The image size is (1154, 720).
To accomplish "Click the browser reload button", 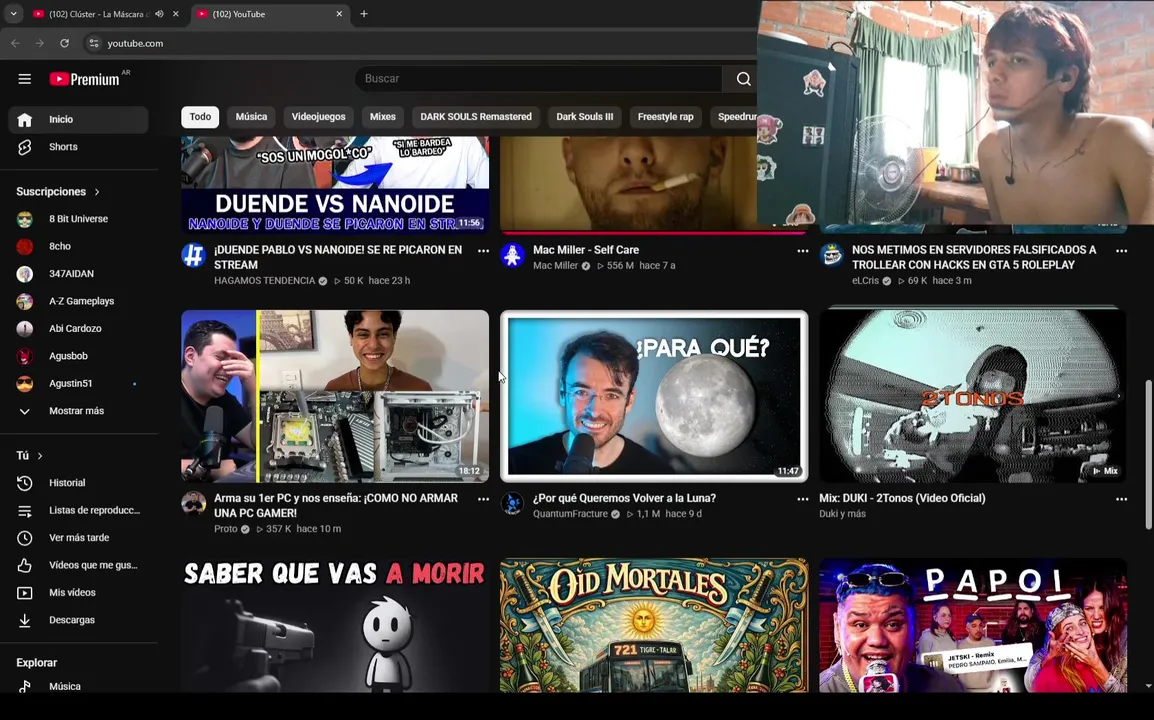I will [65, 43].
